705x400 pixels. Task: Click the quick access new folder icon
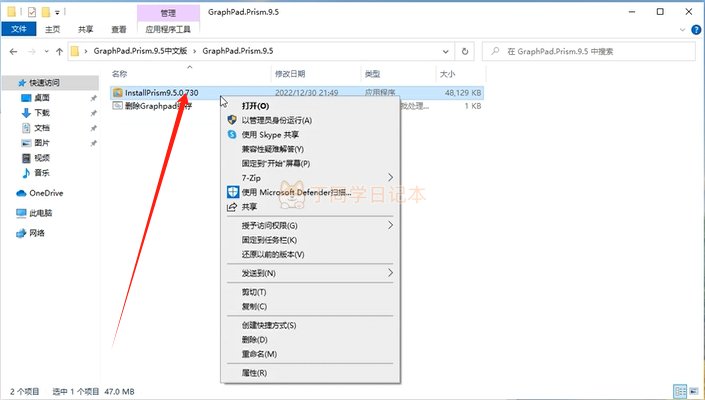click(45, 12)
